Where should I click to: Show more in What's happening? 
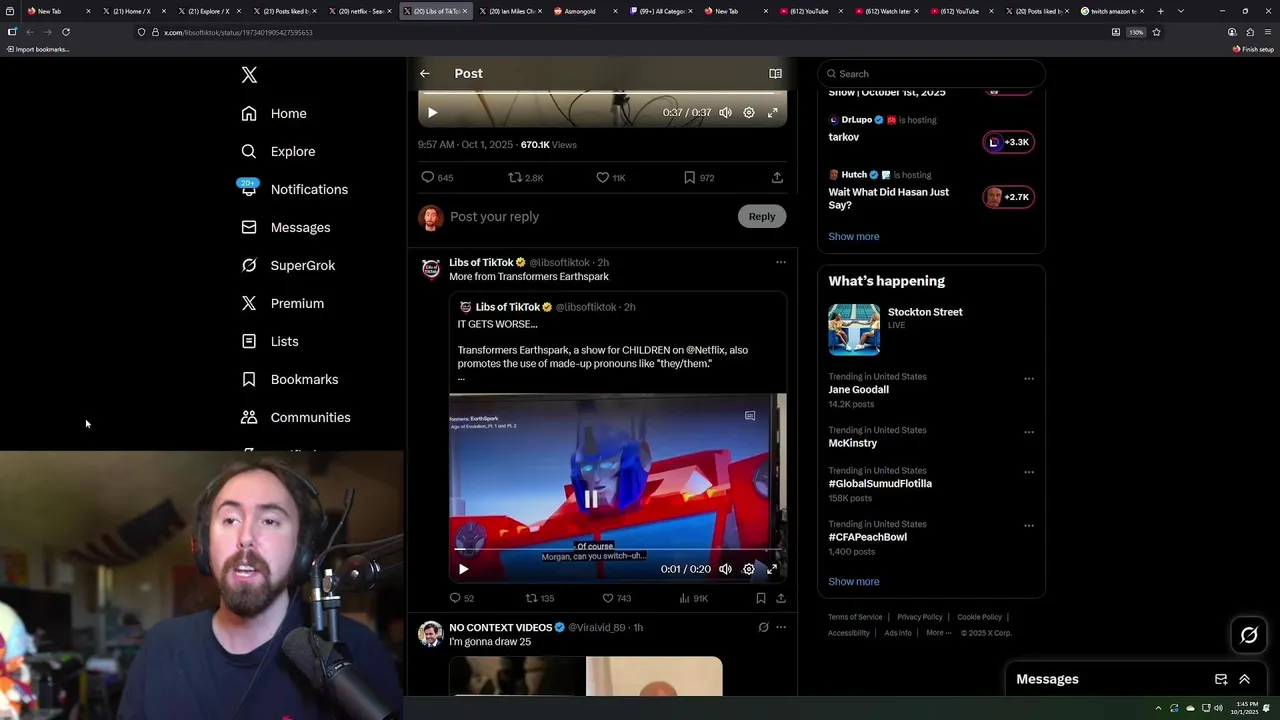[x=854, y=582]
